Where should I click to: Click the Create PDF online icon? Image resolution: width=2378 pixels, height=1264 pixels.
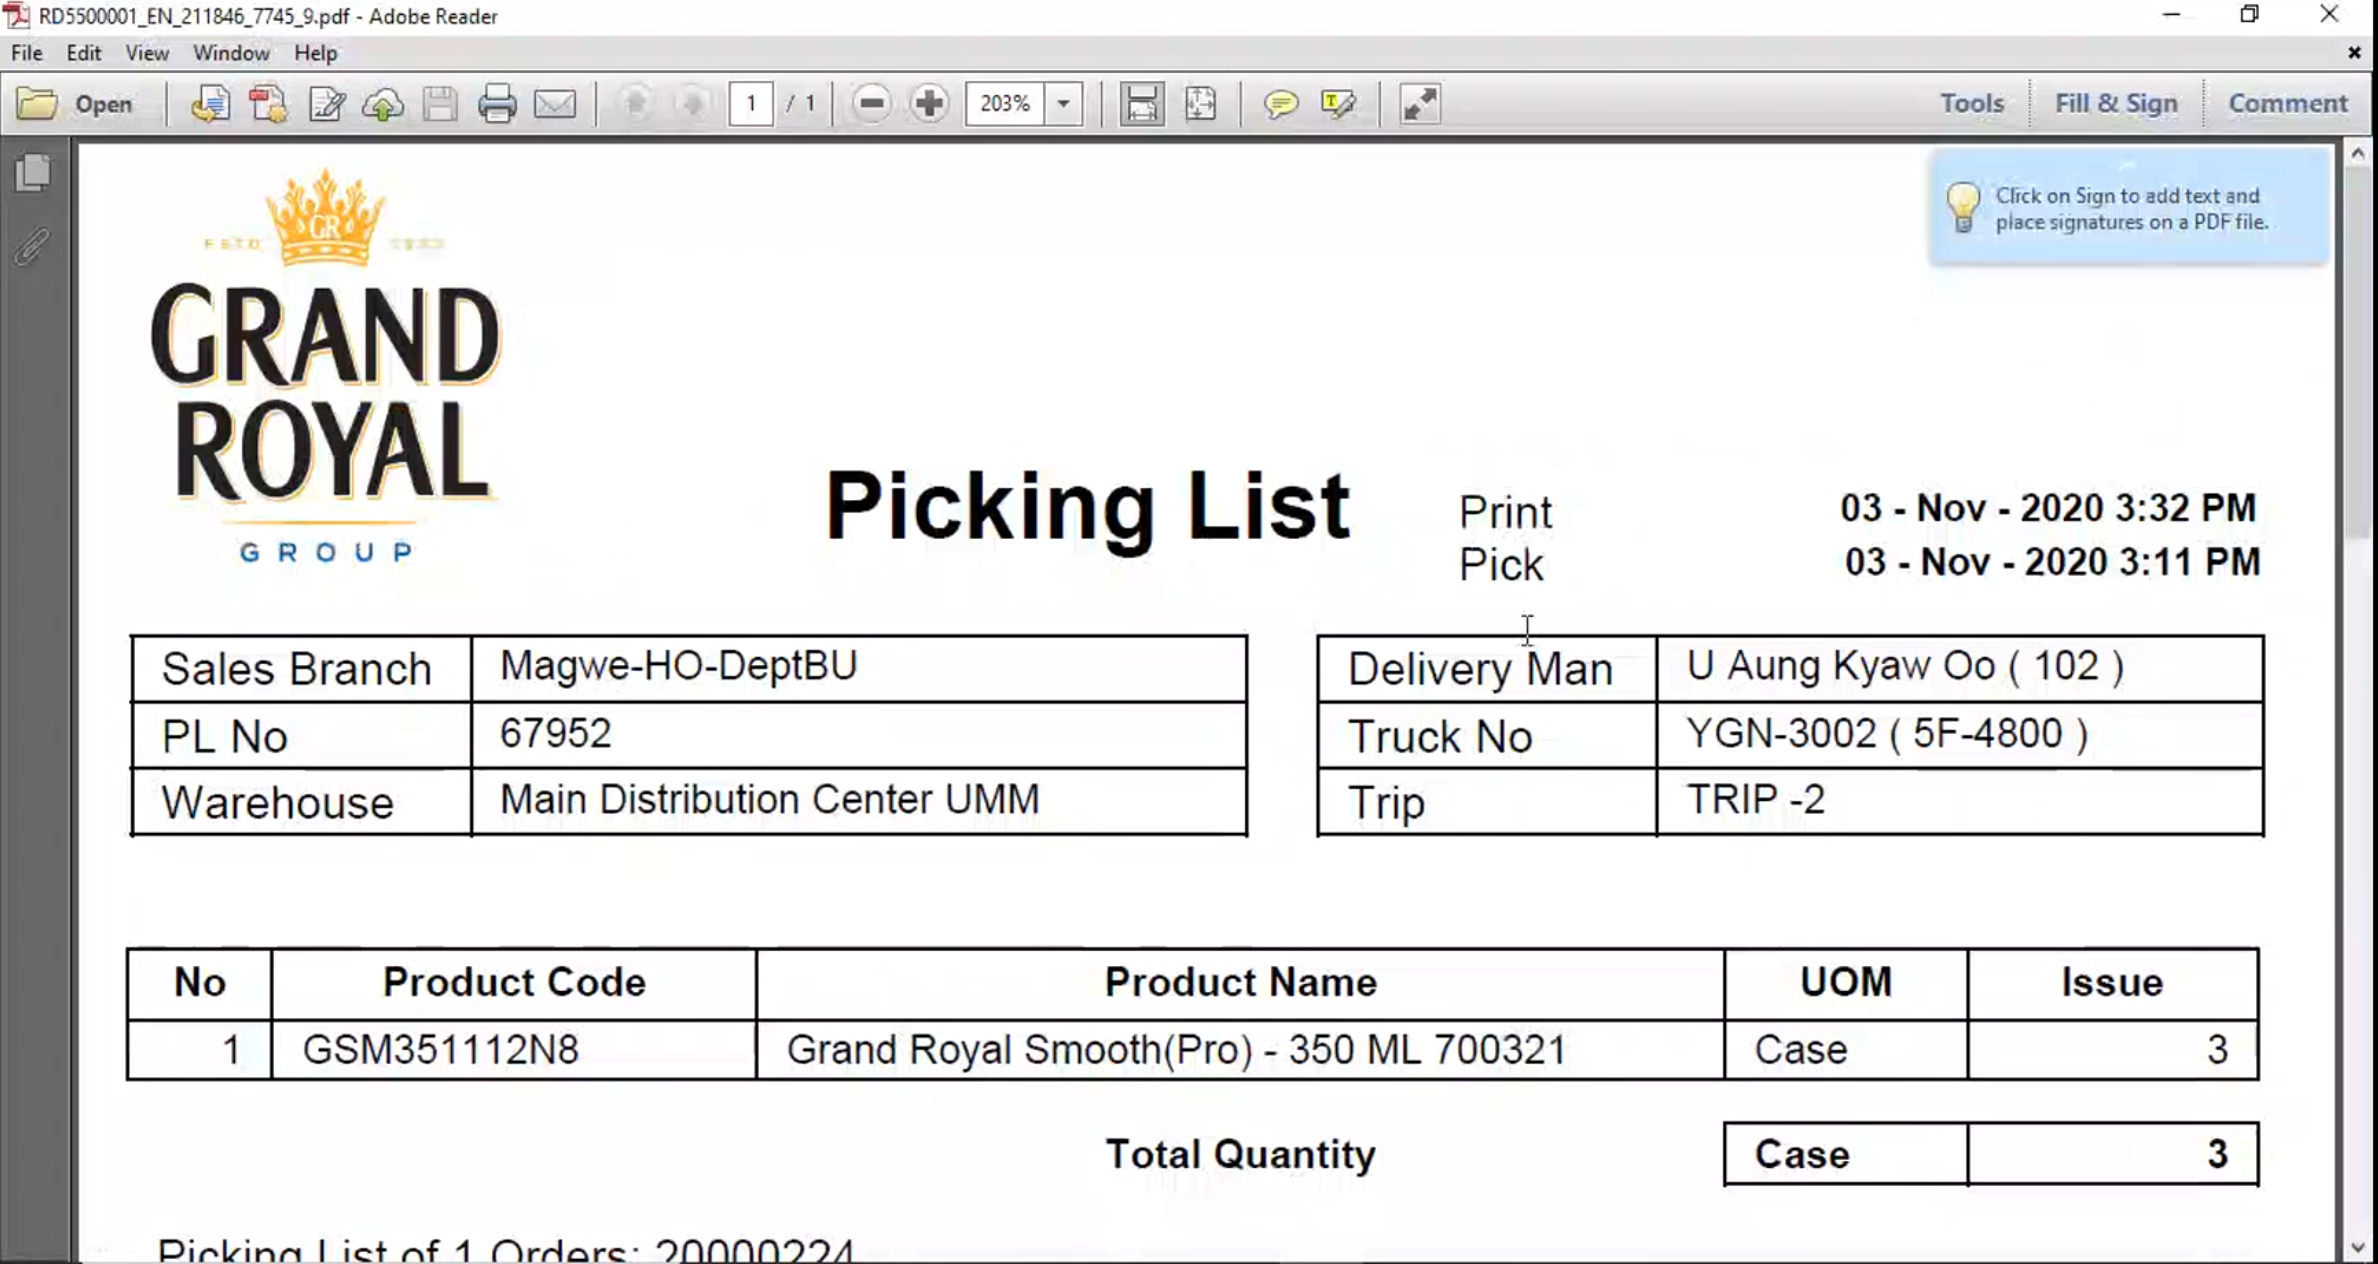268,104
